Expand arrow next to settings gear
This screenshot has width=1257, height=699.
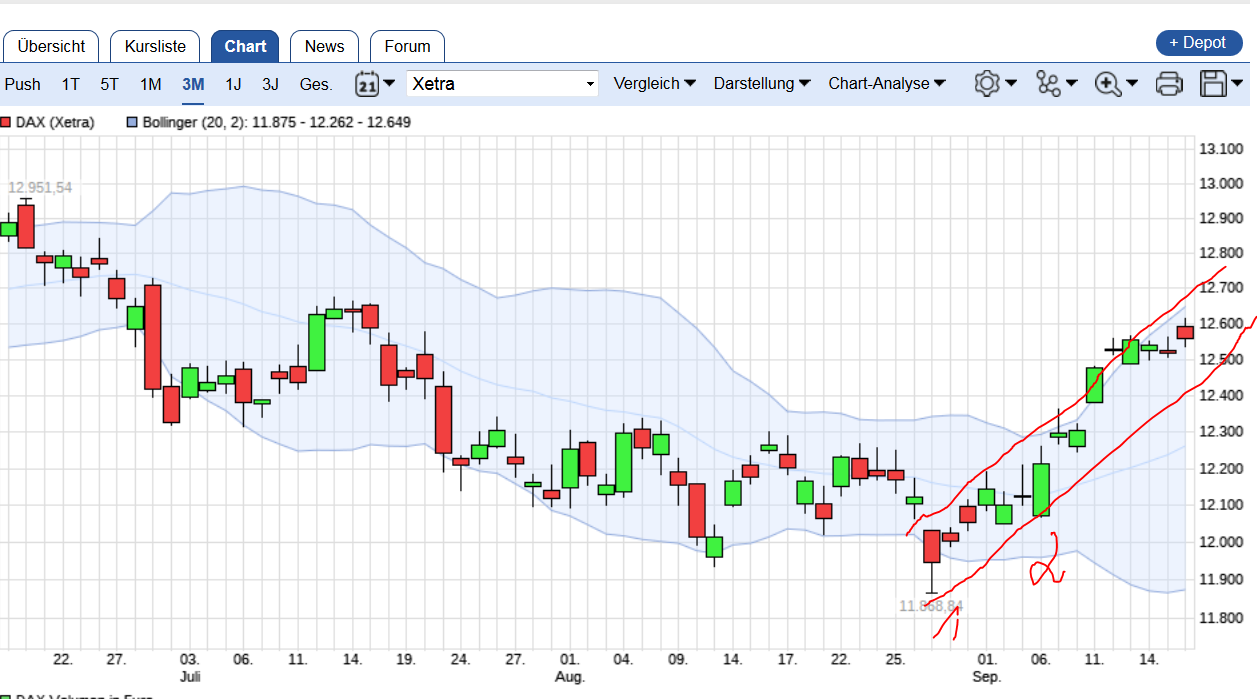(1011, 84)
